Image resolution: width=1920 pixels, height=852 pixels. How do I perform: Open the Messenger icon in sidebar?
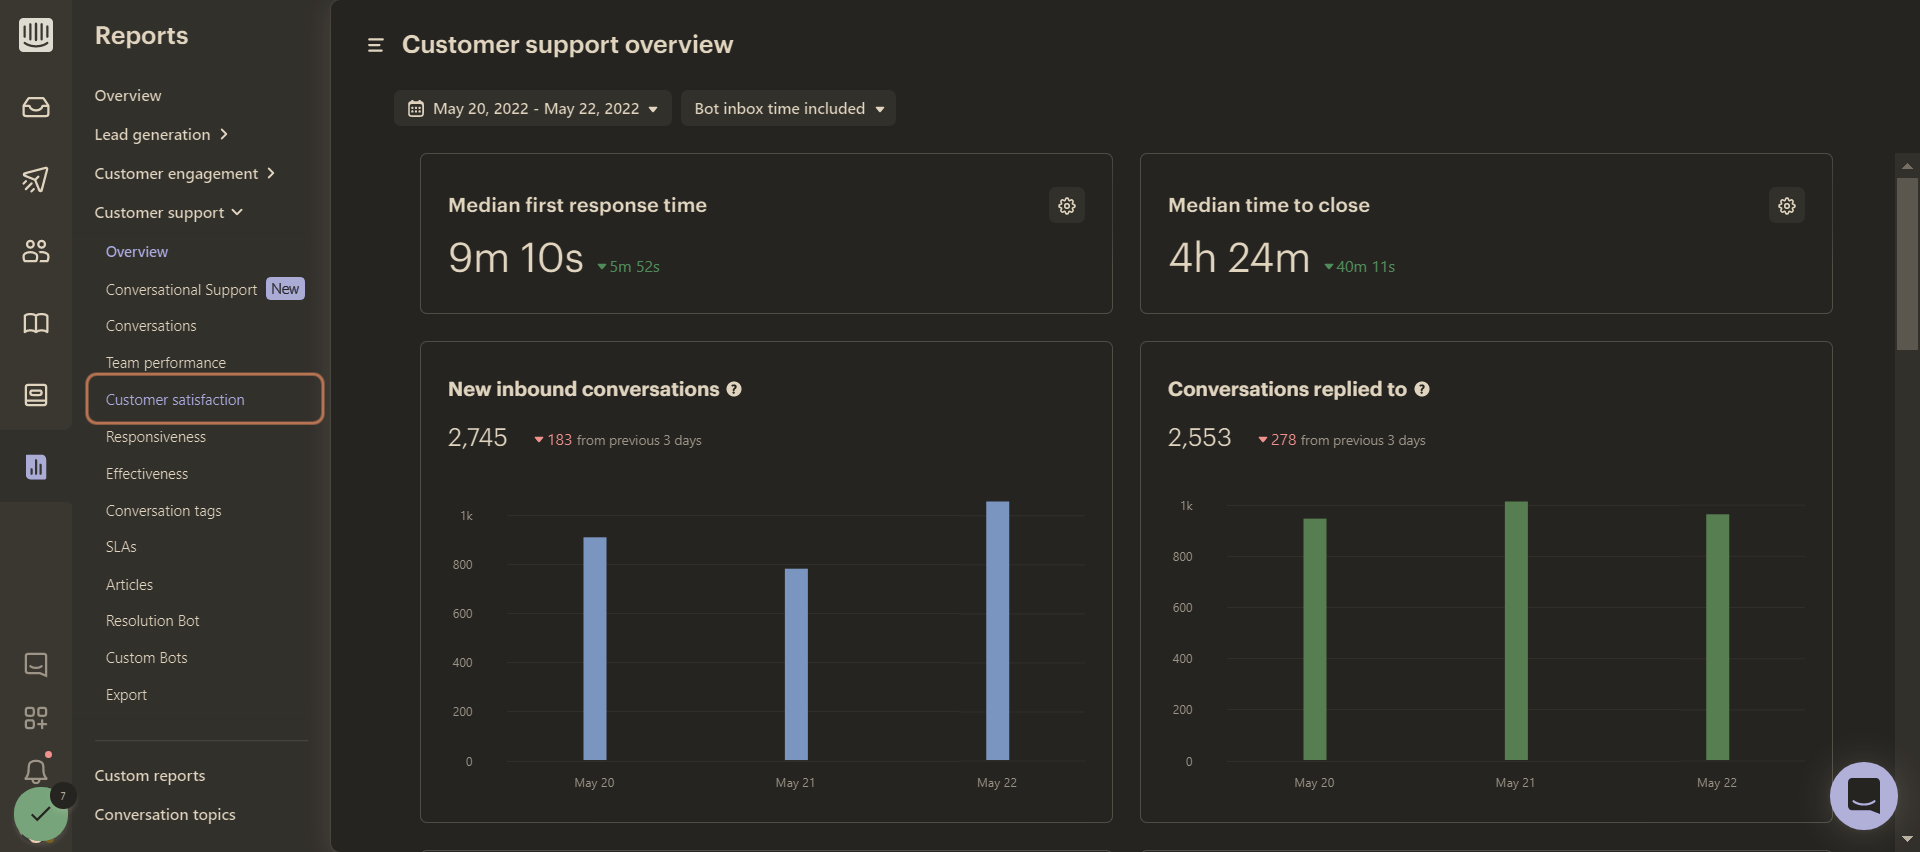36,665
